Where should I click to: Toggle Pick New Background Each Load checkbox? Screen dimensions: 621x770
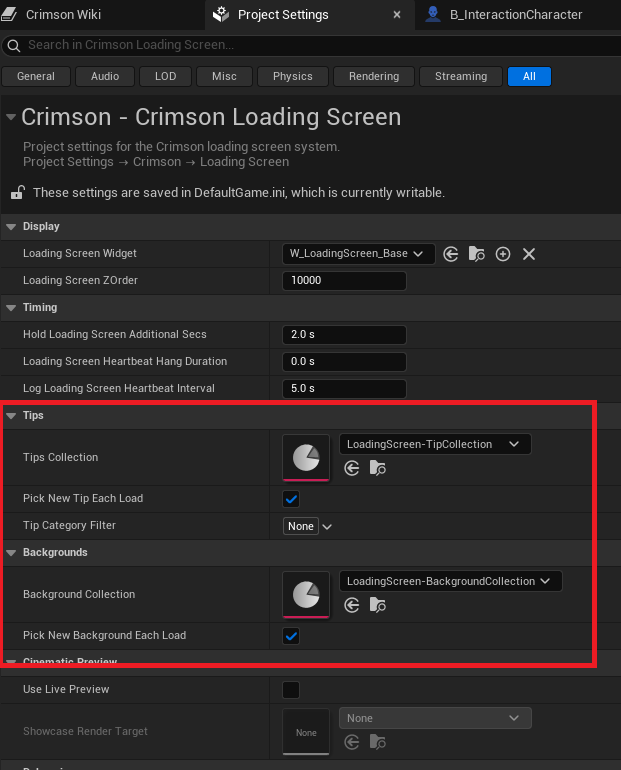tap(291, 636)
